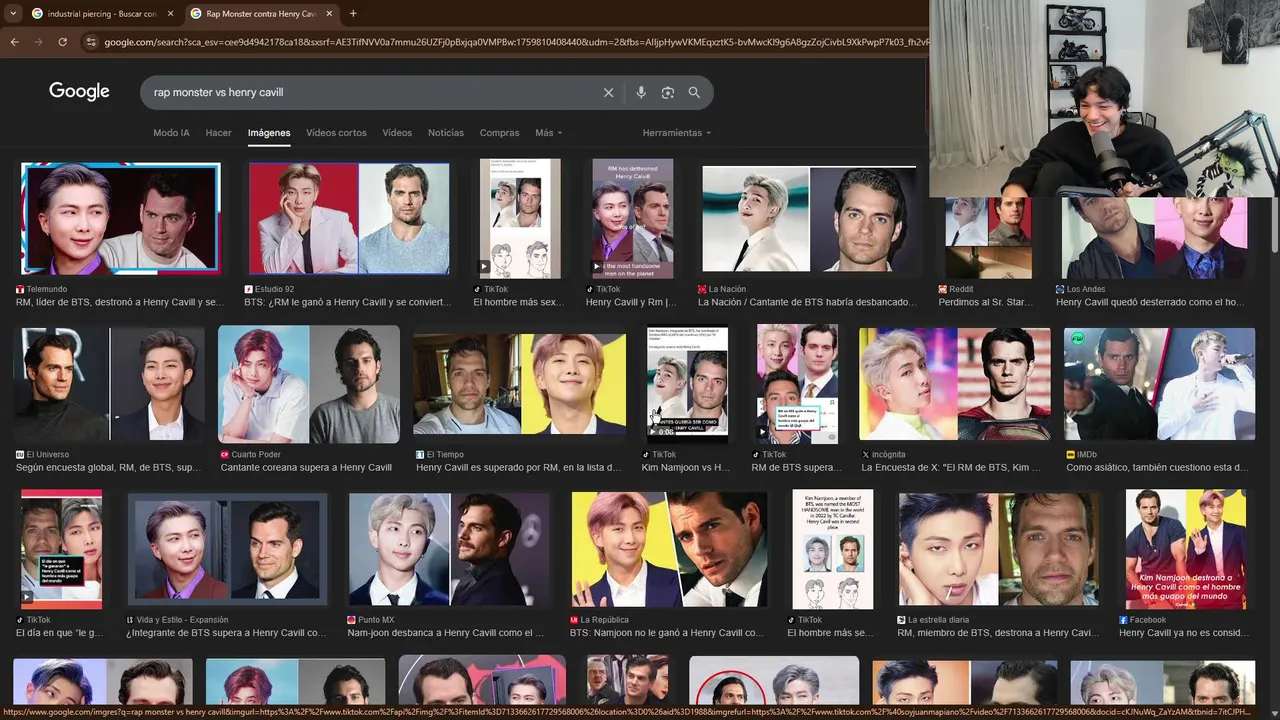The height and width of the screenshot is (720, 1280).
Task: Clear the search box text
Action: [x=608, y=92]
